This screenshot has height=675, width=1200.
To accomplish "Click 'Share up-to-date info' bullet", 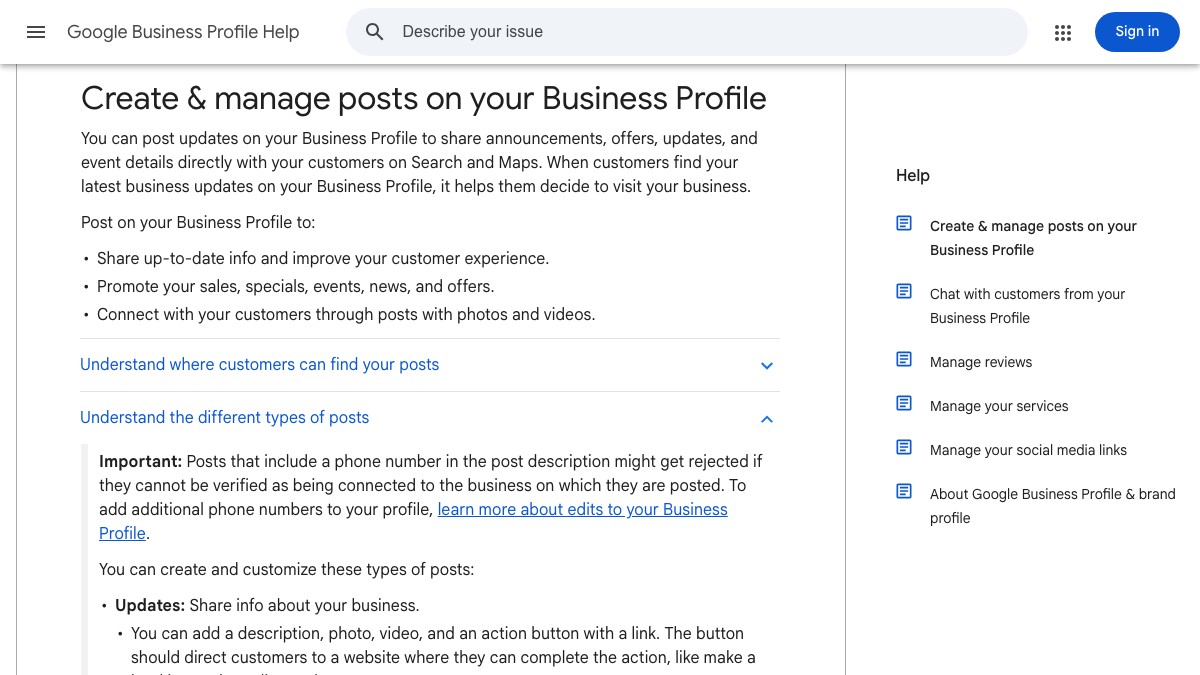I will pyautogui.click(x=323, y=258).
